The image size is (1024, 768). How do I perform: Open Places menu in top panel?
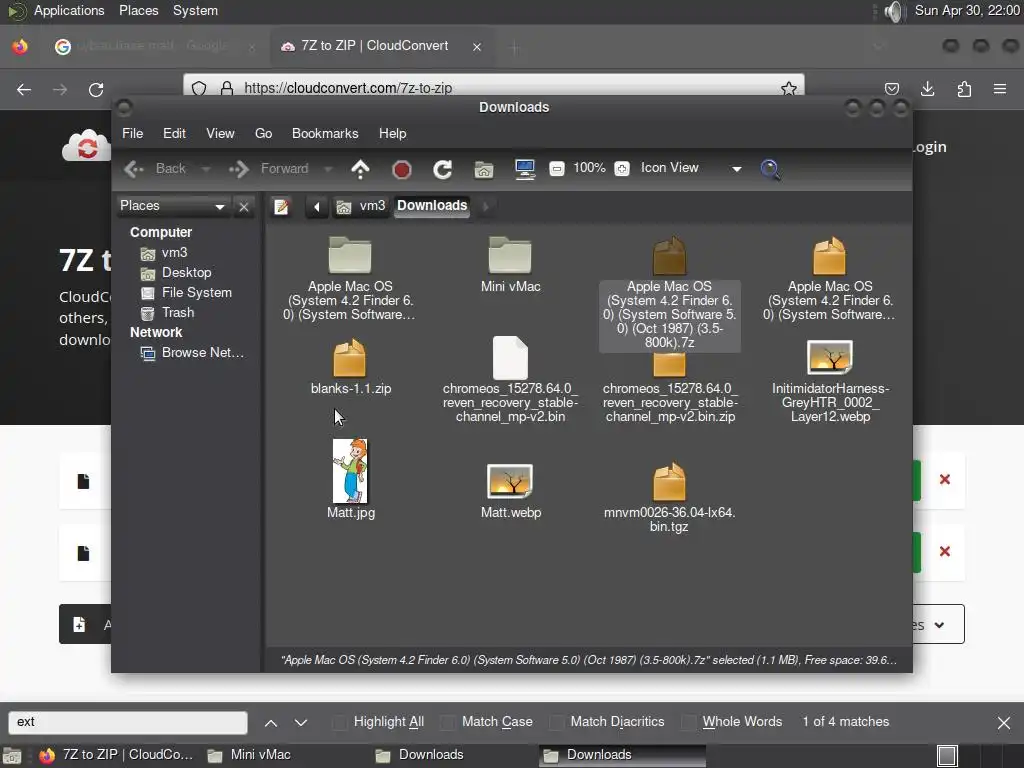[138, 11]
